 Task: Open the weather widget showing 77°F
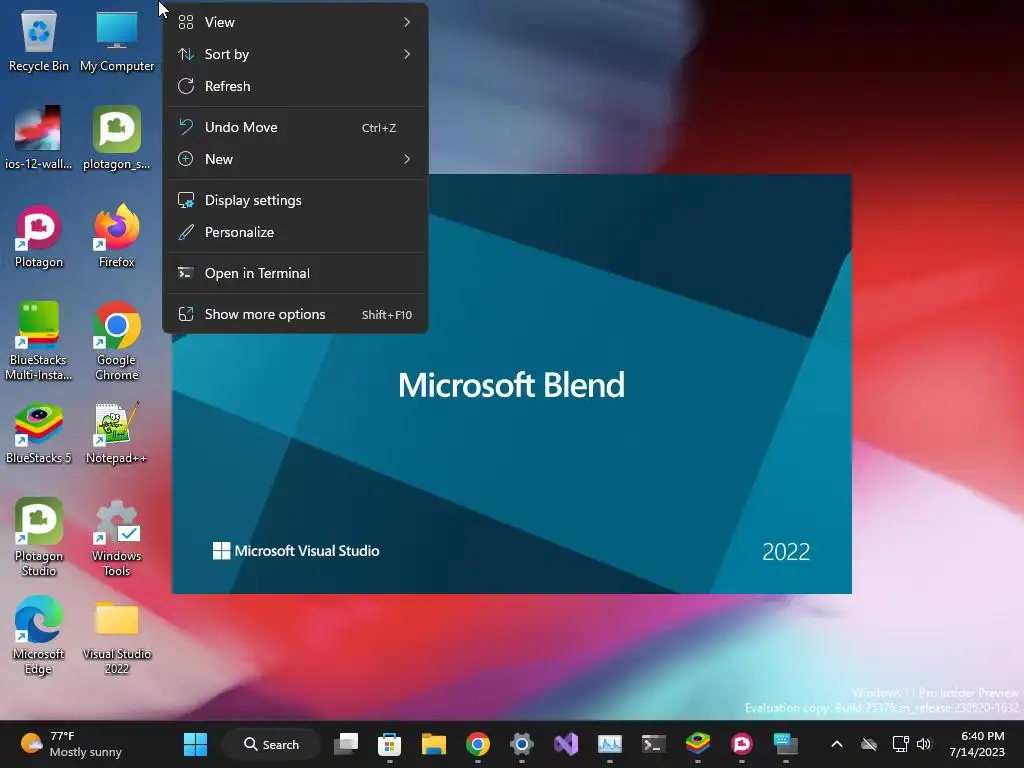[72, 744]
